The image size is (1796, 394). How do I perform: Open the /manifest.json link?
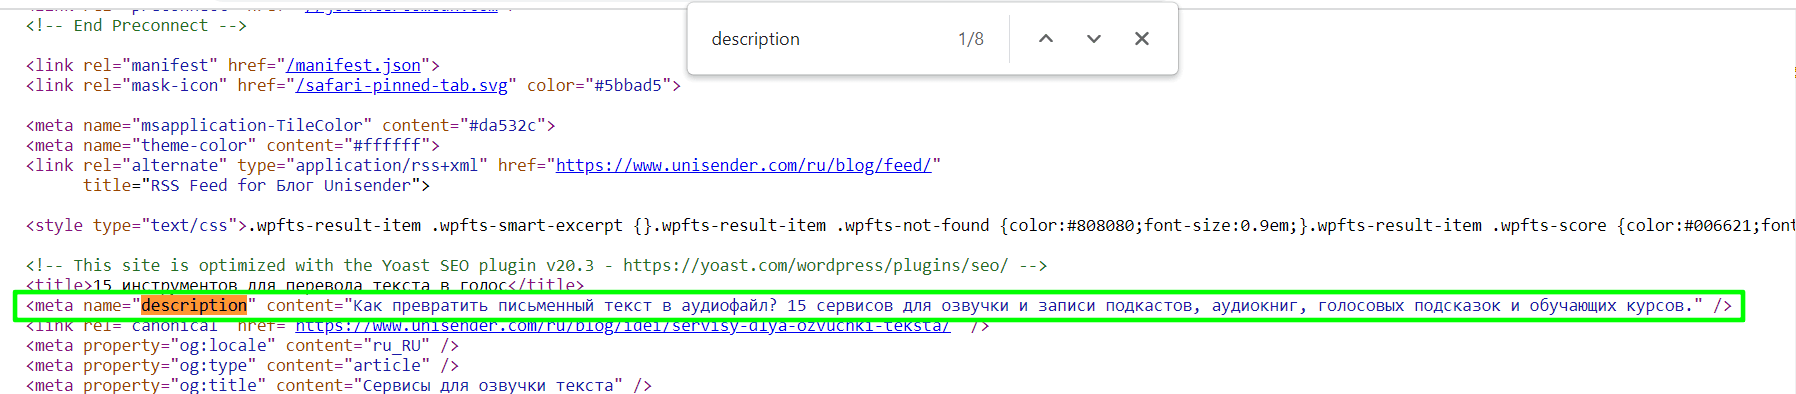354,65
